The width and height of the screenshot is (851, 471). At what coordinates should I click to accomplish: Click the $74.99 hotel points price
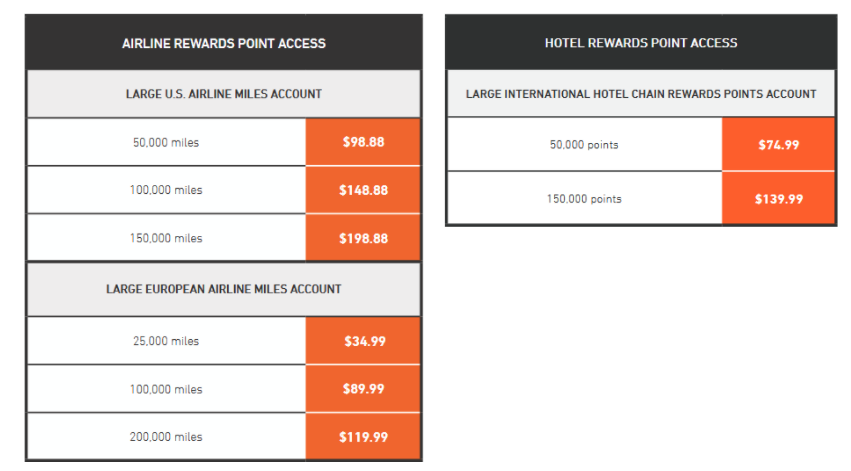[x=779, y=144]
